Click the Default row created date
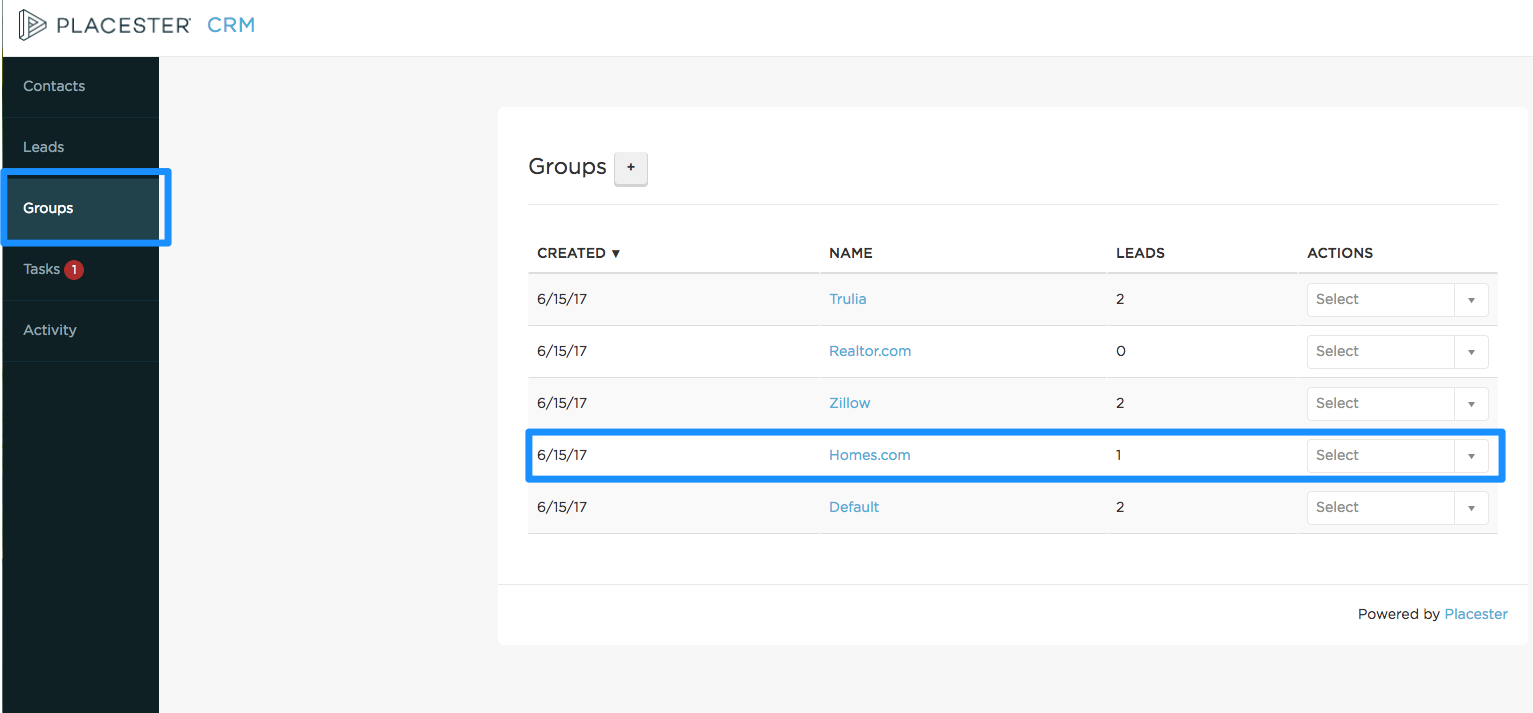Screen dimensions: 1533x713 (562, 507)
